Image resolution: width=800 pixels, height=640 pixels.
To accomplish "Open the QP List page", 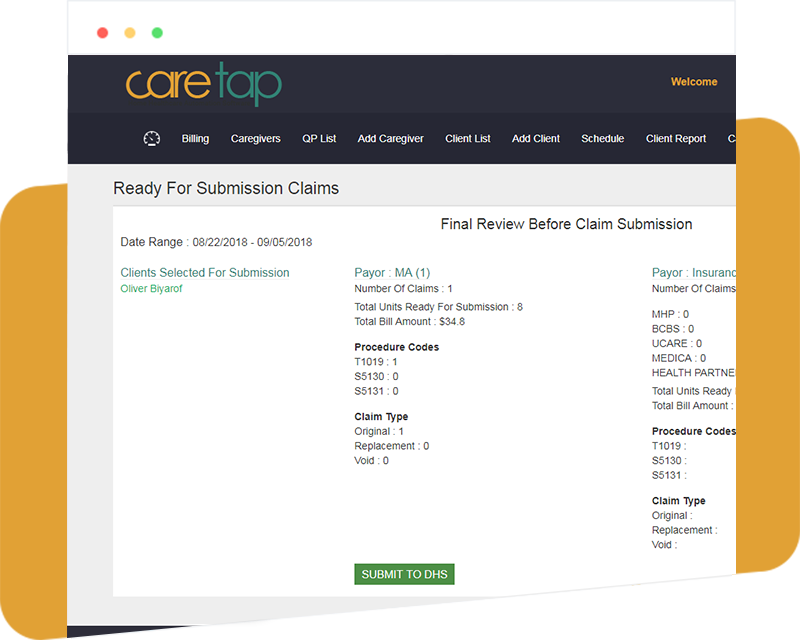I will 319,139.
